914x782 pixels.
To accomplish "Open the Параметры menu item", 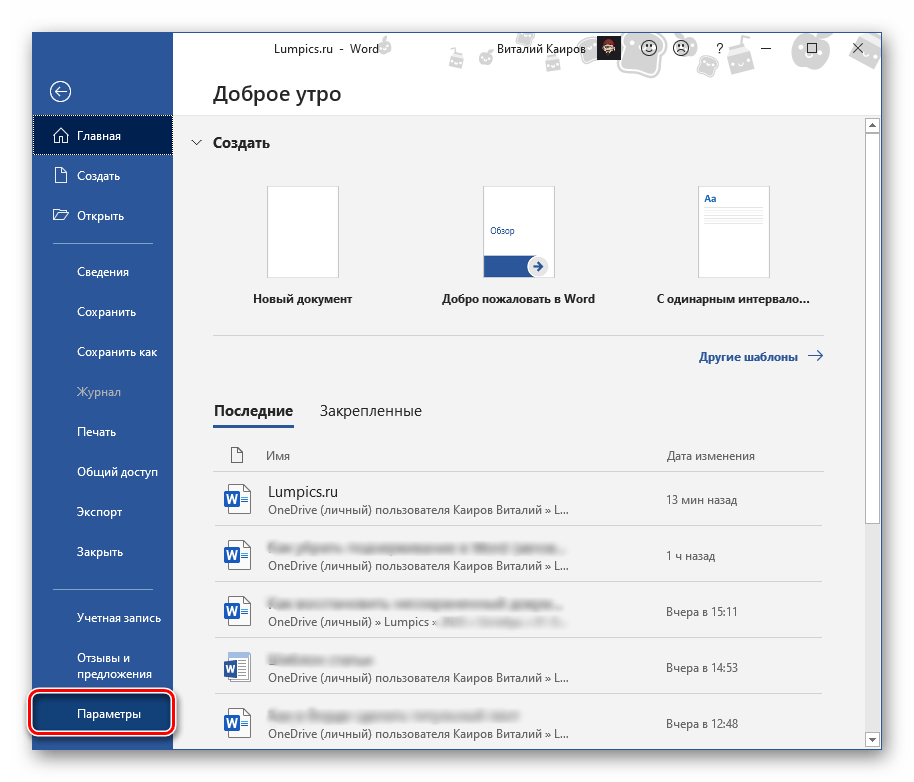I will coord(103,714).
